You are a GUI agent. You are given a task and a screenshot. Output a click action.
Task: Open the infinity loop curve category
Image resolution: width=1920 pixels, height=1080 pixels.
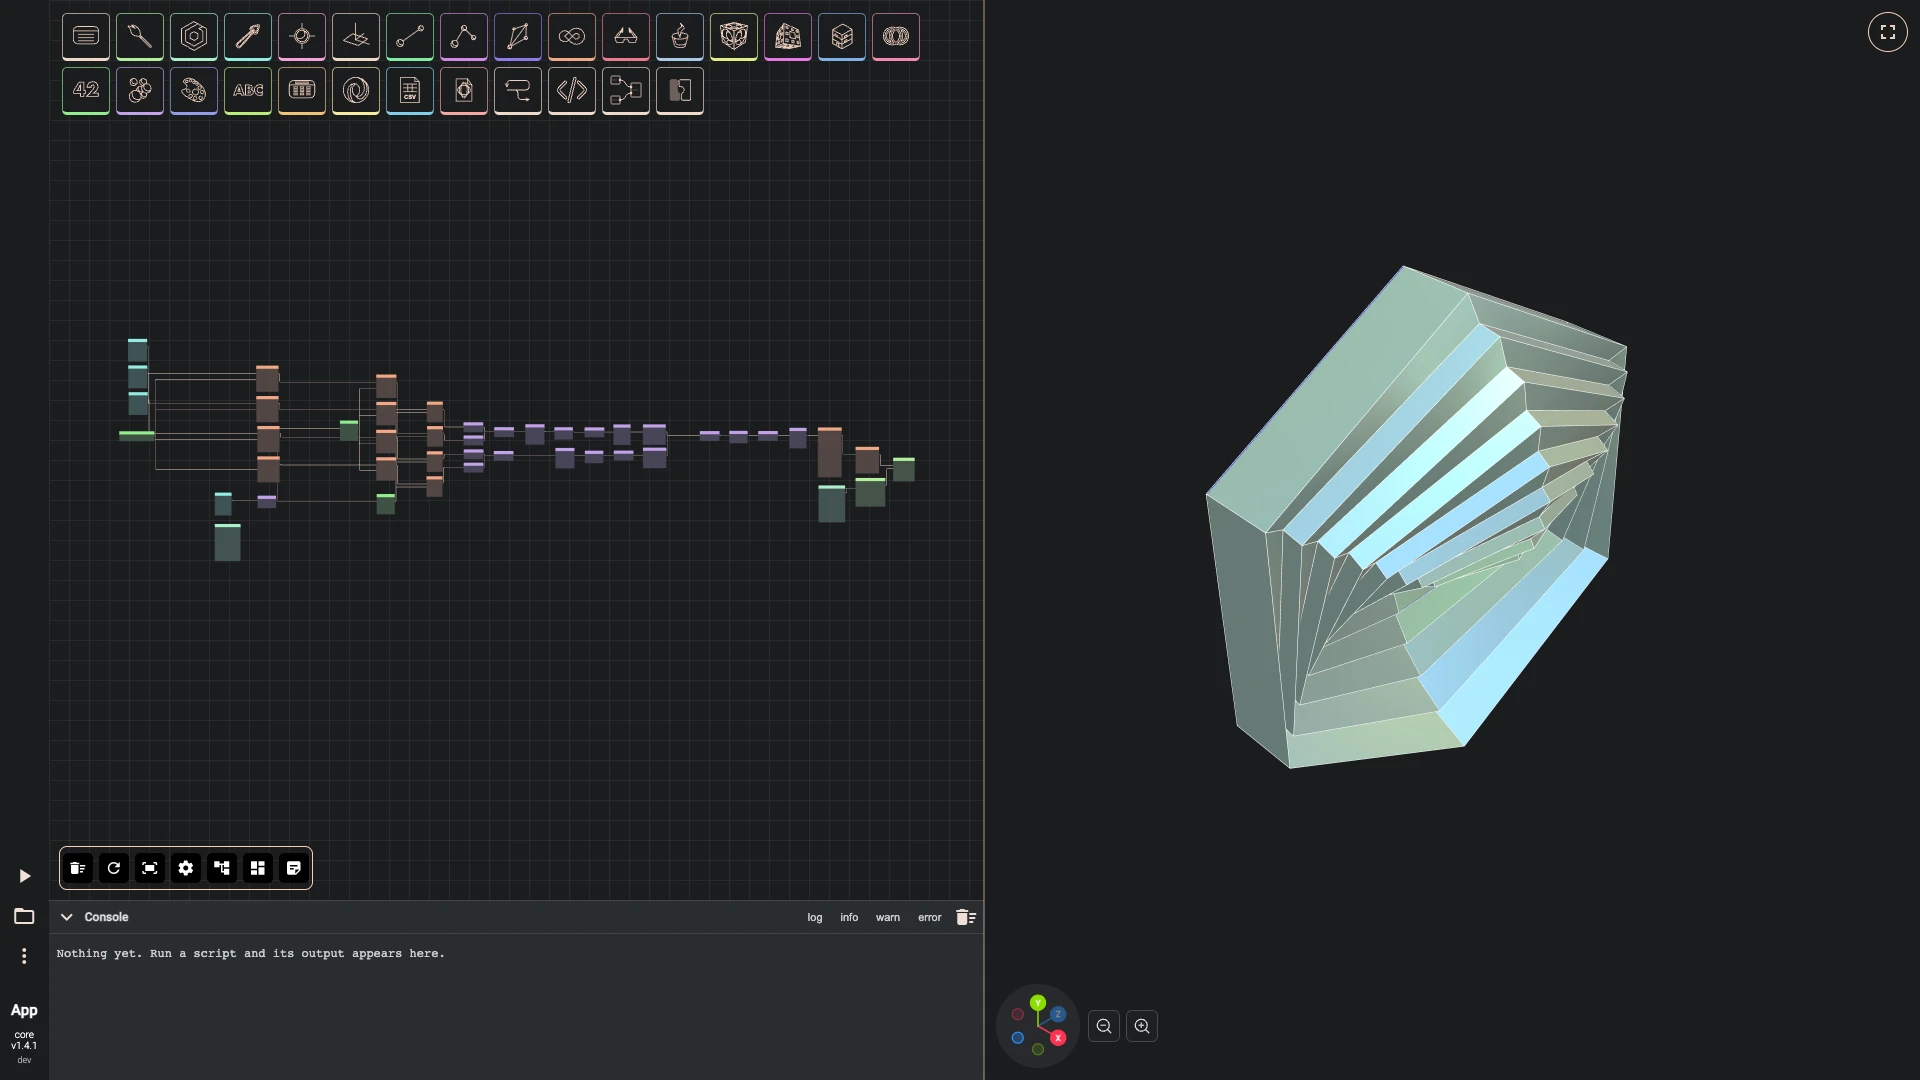[x=572, y=36]
